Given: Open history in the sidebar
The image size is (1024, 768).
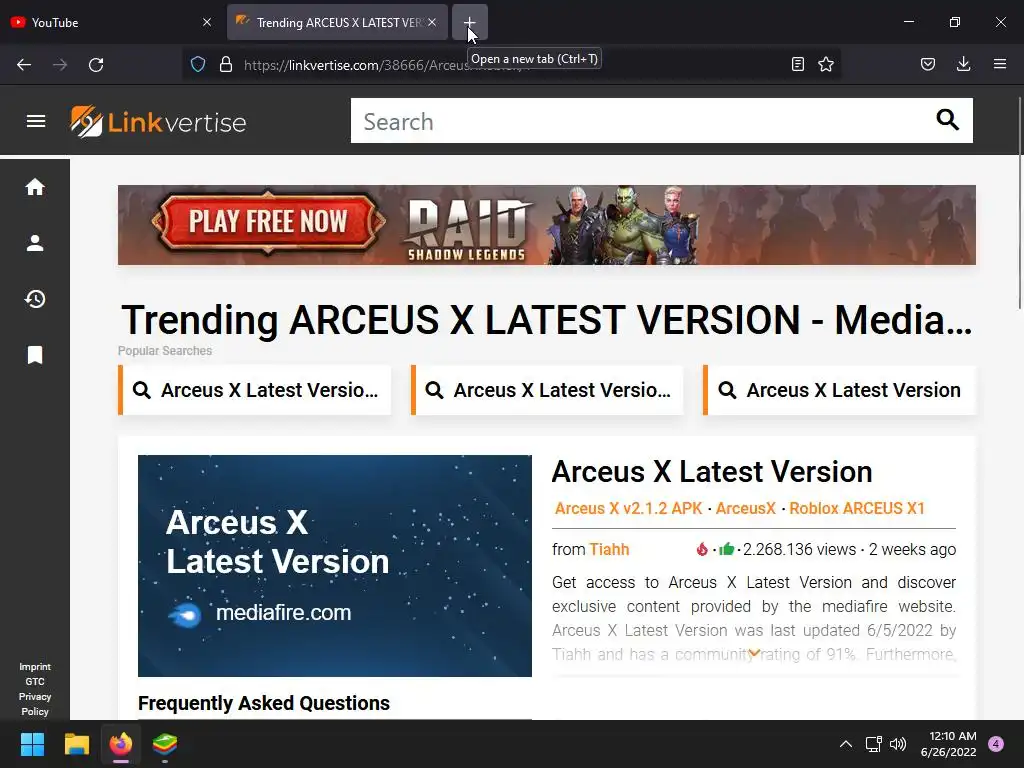Looking at the screenshot, I should pyautogui.click(x=35, y=299).
